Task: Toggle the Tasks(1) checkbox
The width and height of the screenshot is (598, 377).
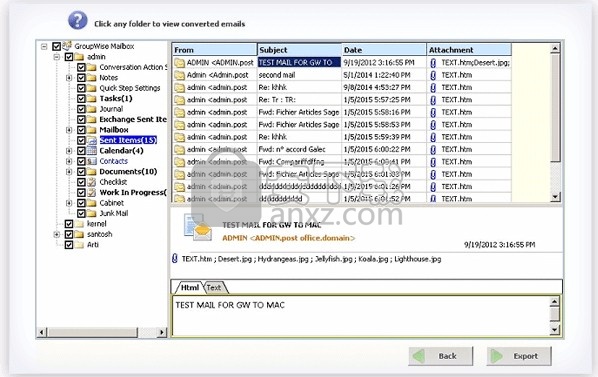Action: [81, 99]
